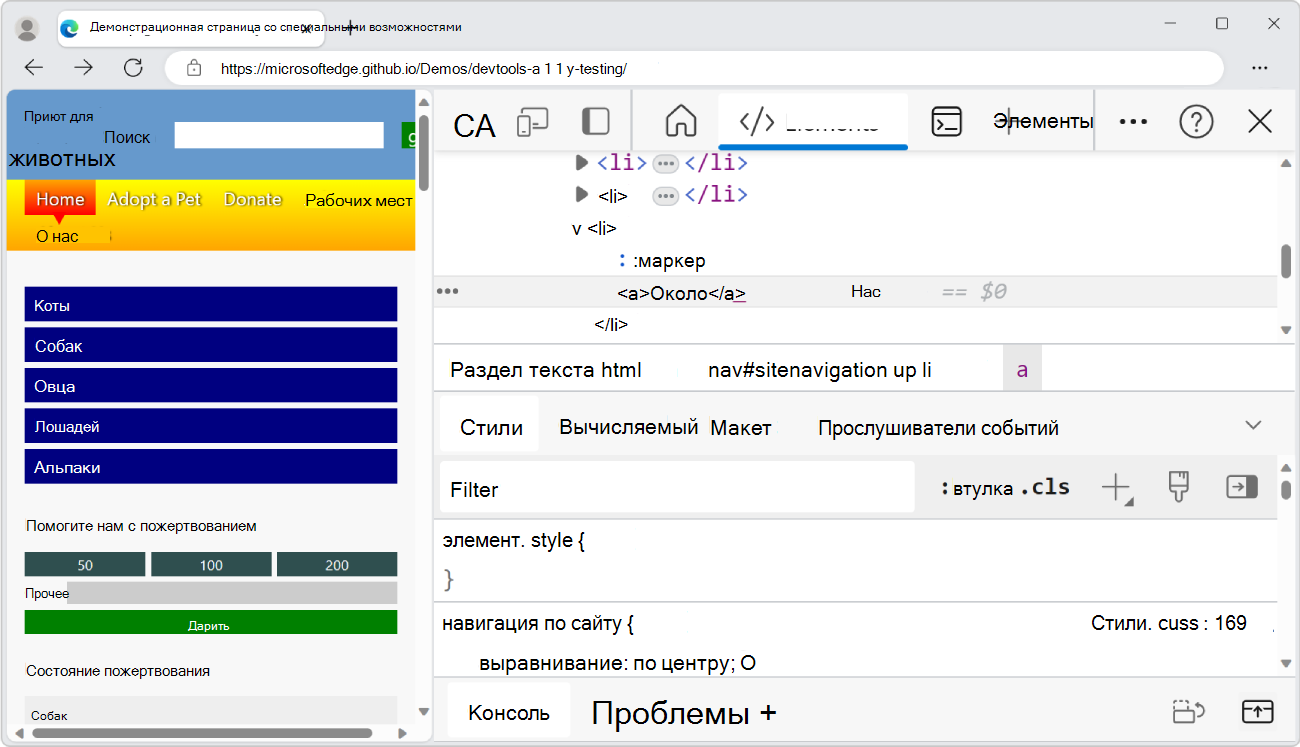The height and width of the screenshot is (747, 1300).
Task: Open the ellipsis expander inside the li node
Action: coord(666,195)
